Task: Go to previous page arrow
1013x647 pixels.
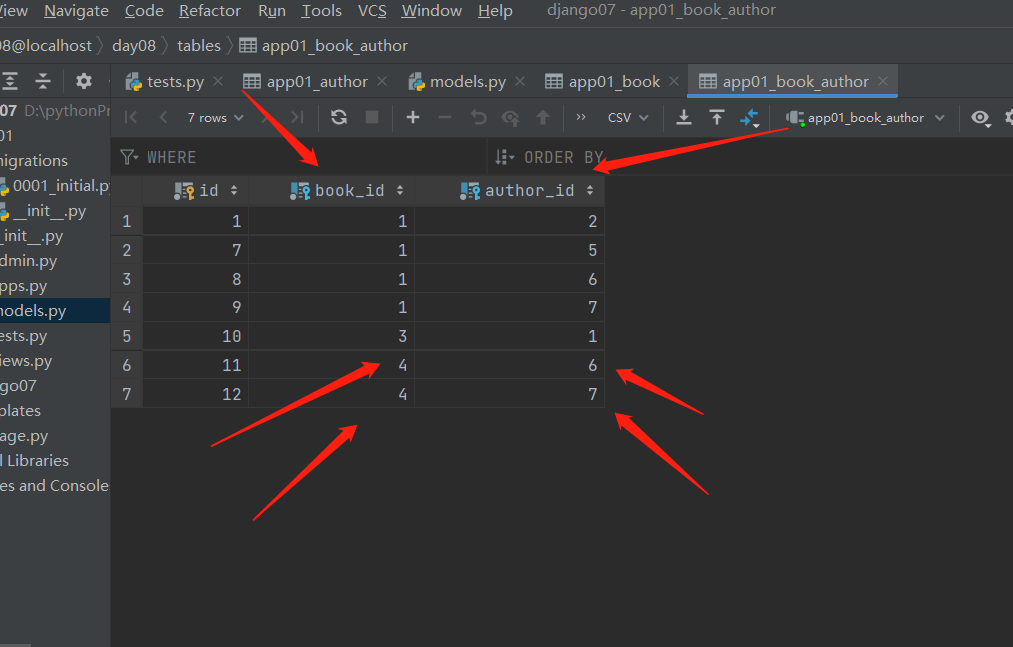Action: click(x=163, y=117)
